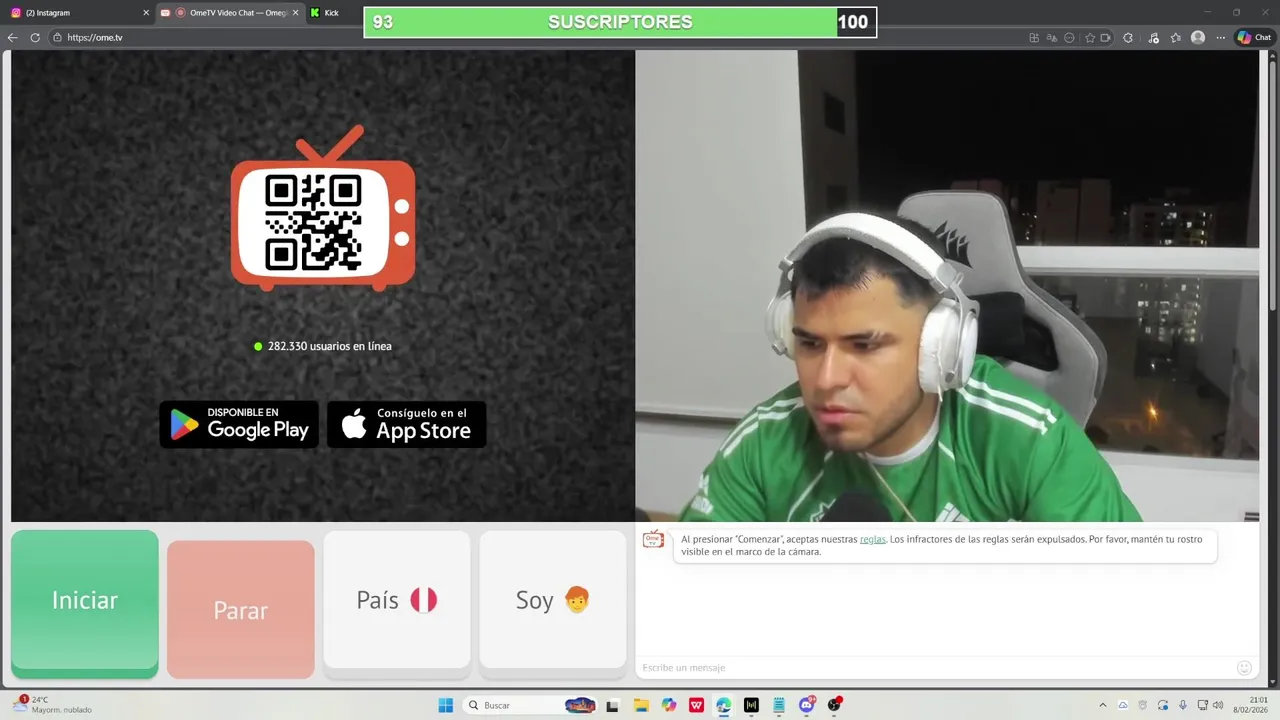This screenshot has width=1280, height=720.
Task: Click the translate page icon
Action: coord(1052,38)
